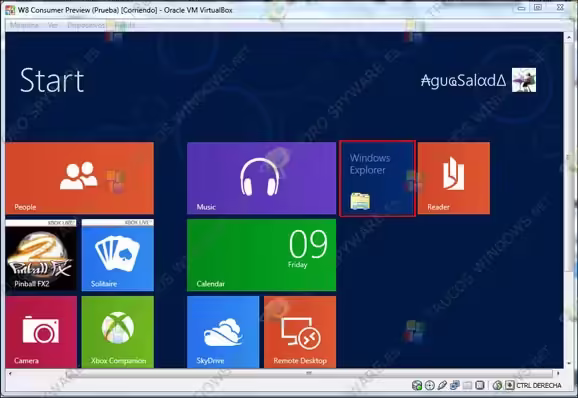Click the horizontal scrollbar left arrow

10,373
